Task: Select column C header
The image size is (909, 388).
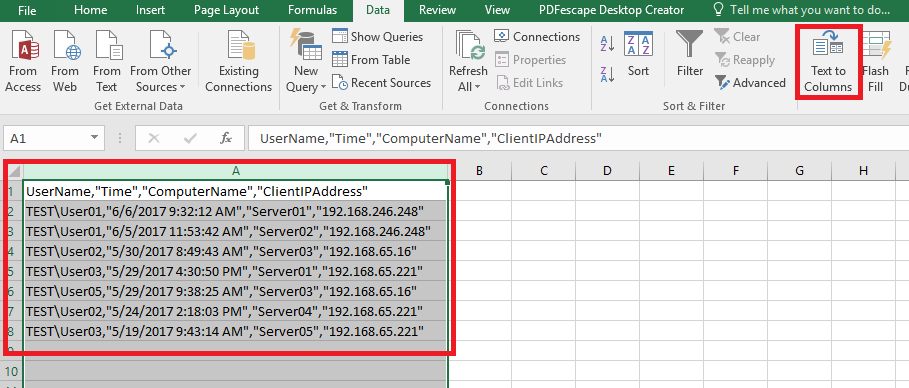Action: click(544, 171)
